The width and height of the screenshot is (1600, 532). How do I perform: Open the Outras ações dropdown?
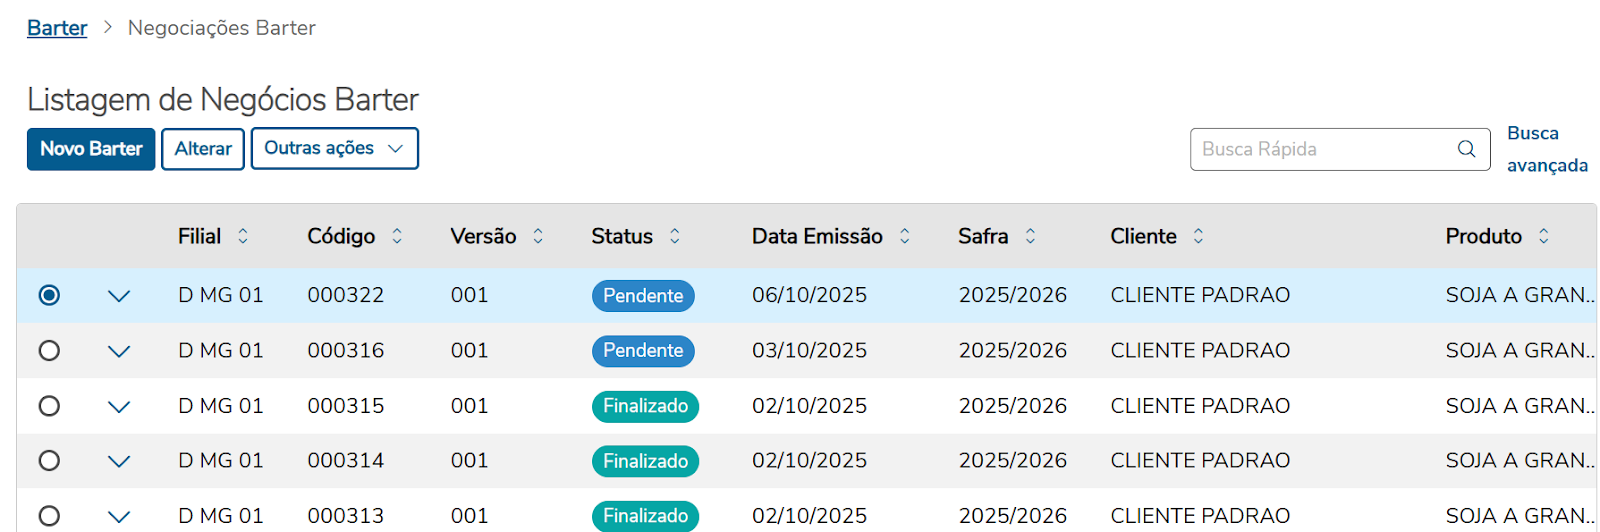point(334,149)
